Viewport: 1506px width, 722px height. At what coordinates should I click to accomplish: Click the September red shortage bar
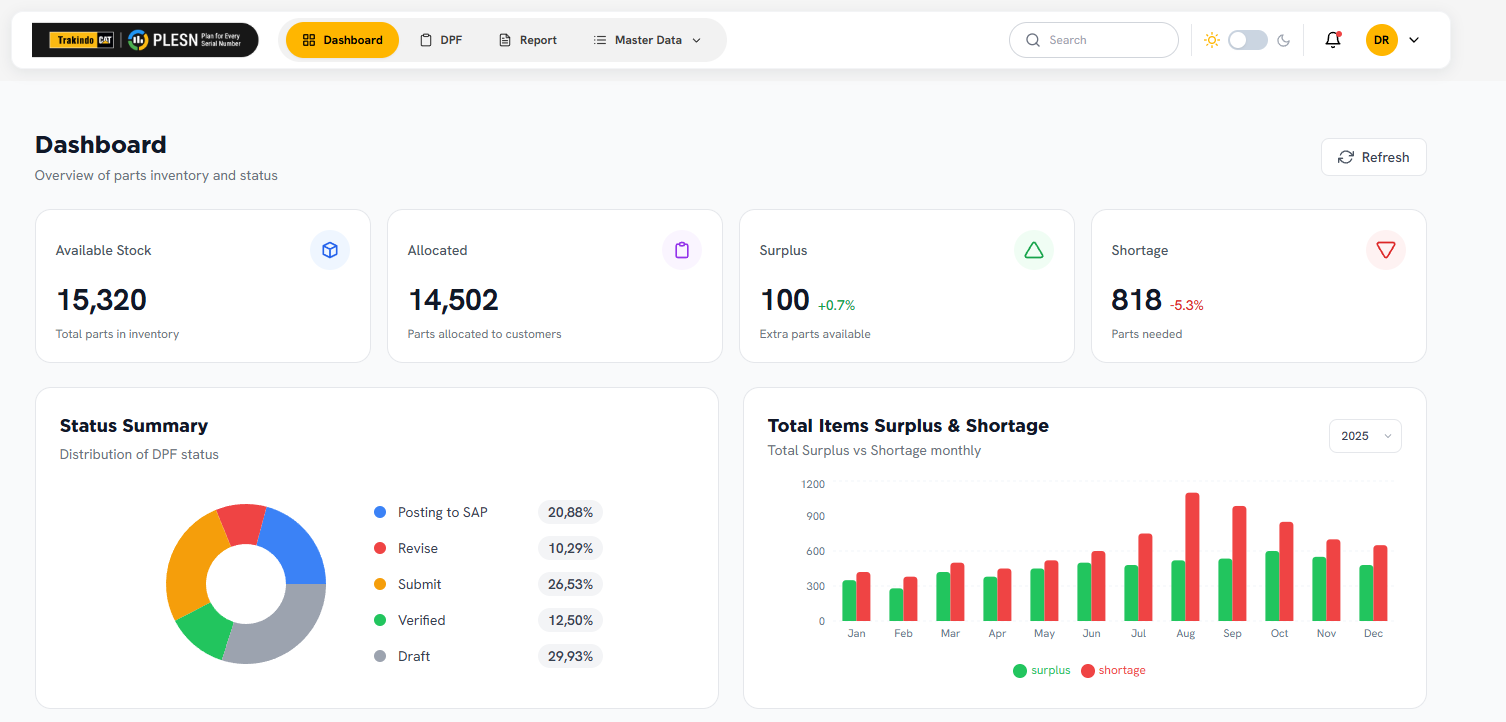tap(1239, 563)
